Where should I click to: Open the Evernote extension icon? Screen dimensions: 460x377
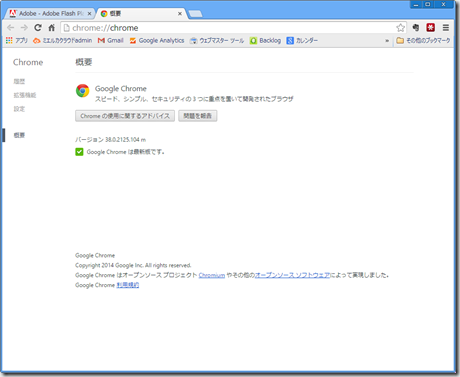coord(416,27)
